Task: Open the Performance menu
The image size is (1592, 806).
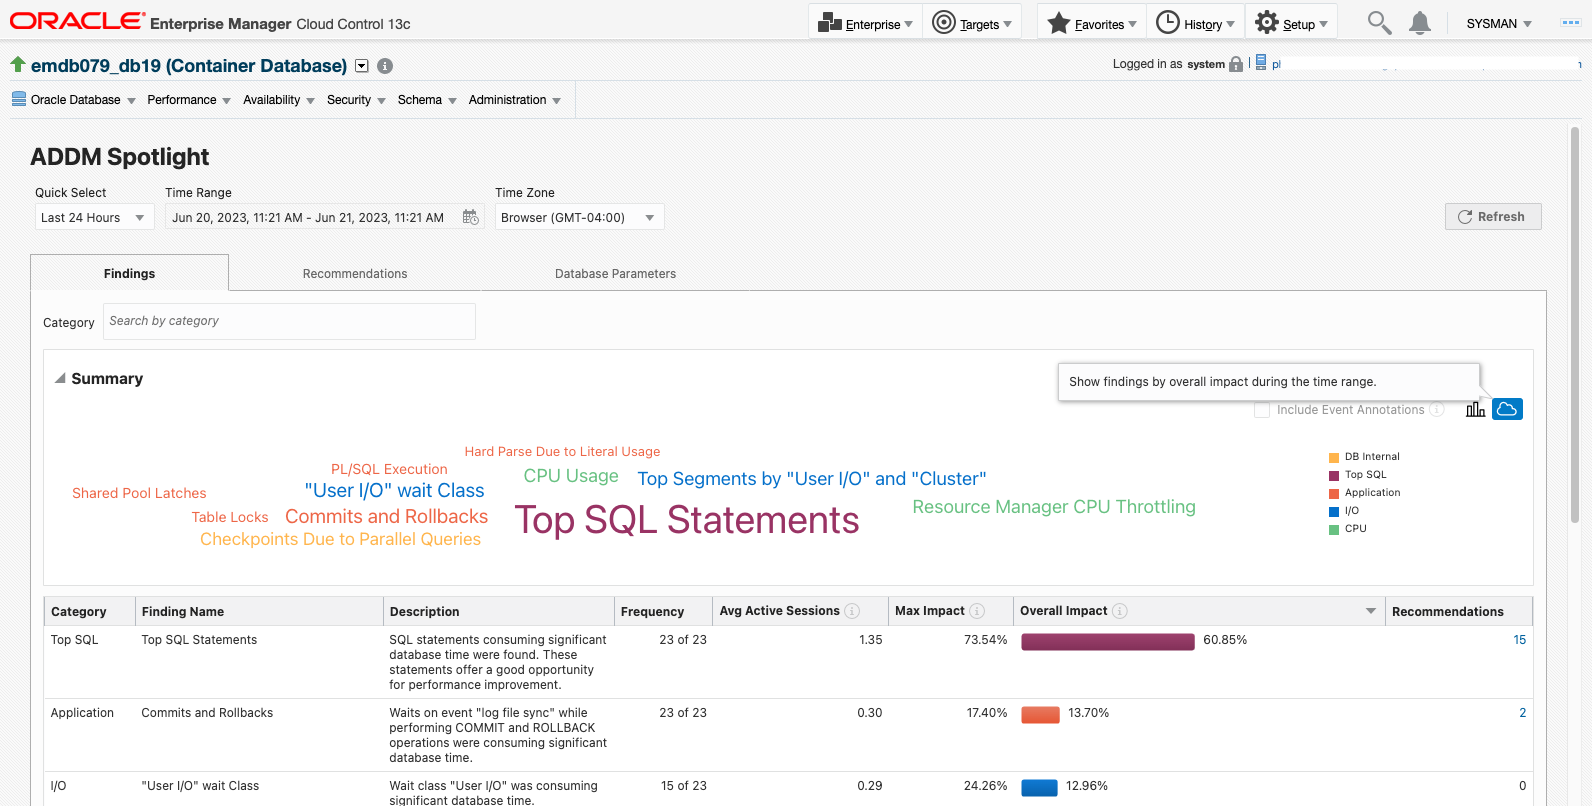Action: coord(188,100)
